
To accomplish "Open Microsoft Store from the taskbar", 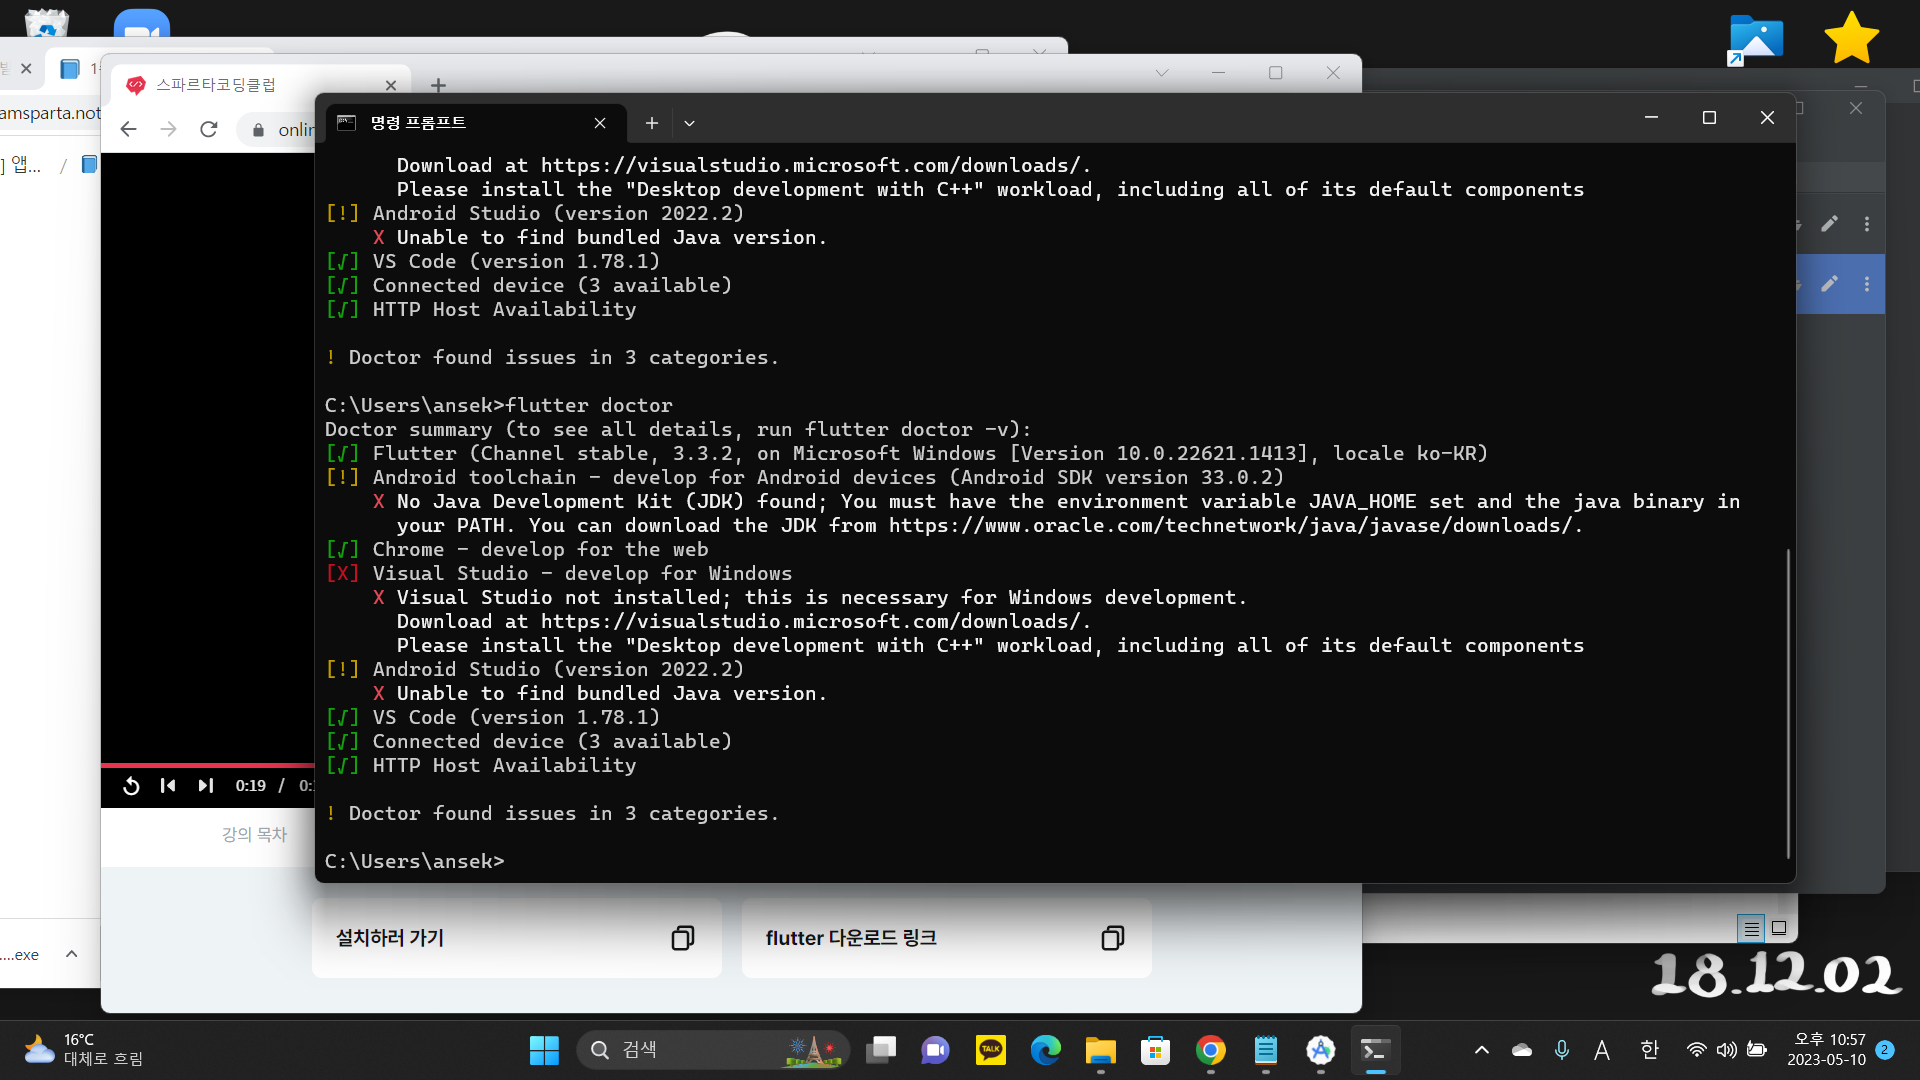I will (1156, 1050).
